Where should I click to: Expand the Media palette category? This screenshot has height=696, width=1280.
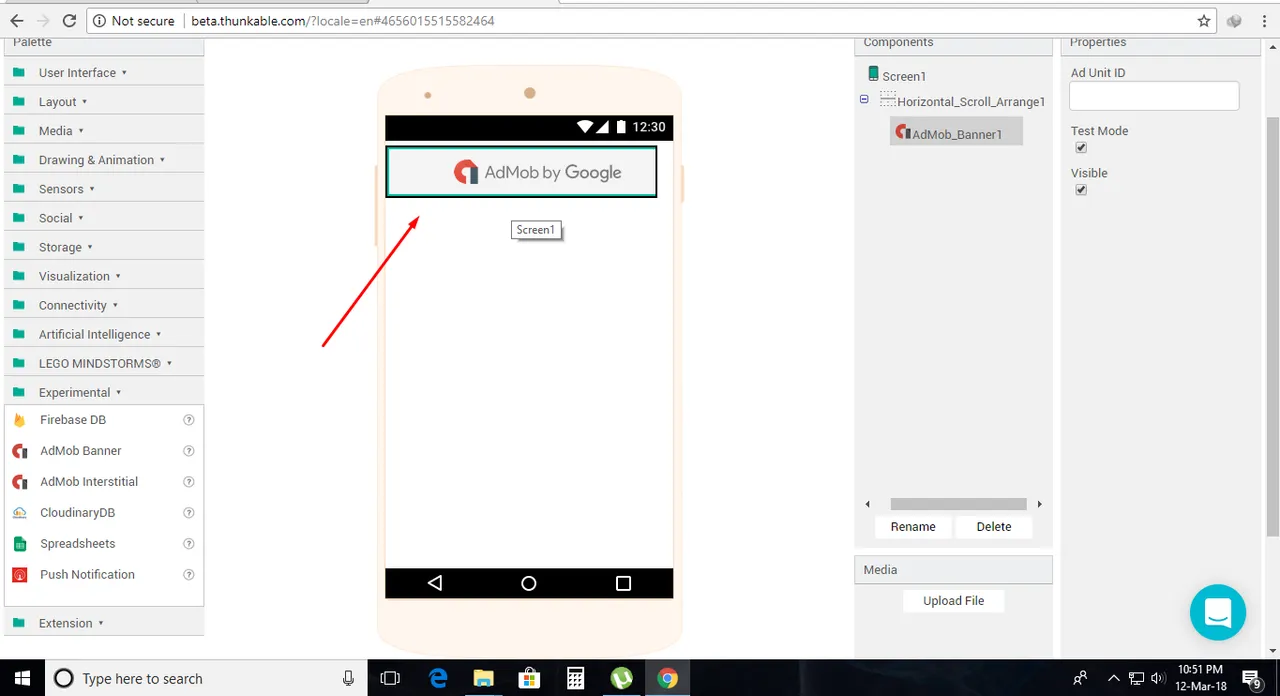(x=104, y=130)
